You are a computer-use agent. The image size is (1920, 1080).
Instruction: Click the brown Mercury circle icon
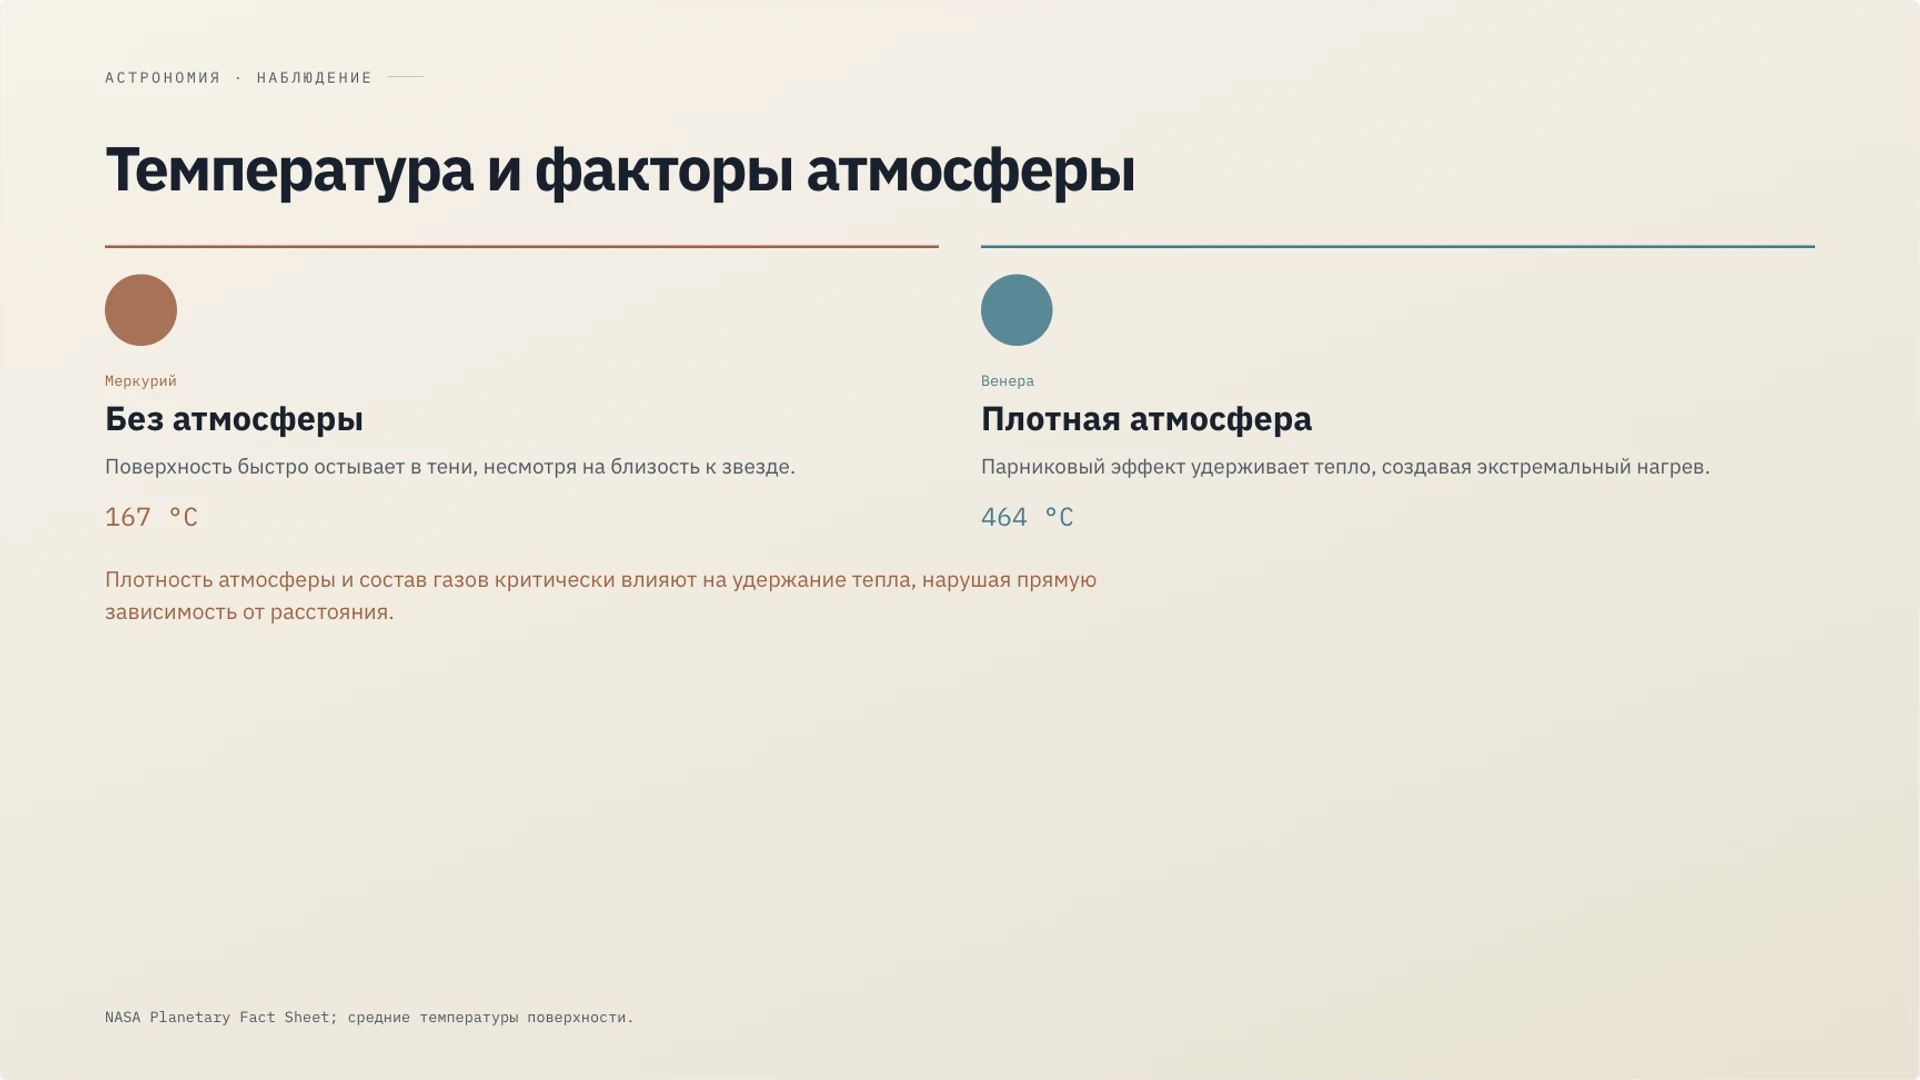(x=141, y=310)
